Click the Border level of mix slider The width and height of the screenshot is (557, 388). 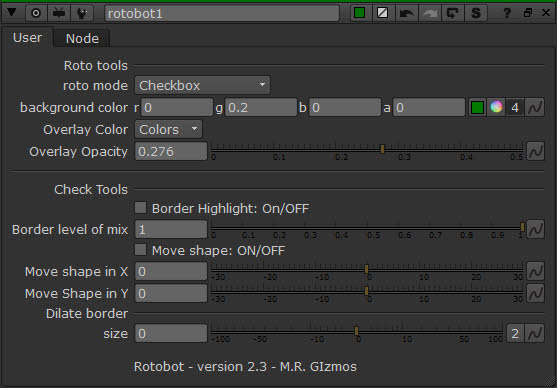[368, 229]
